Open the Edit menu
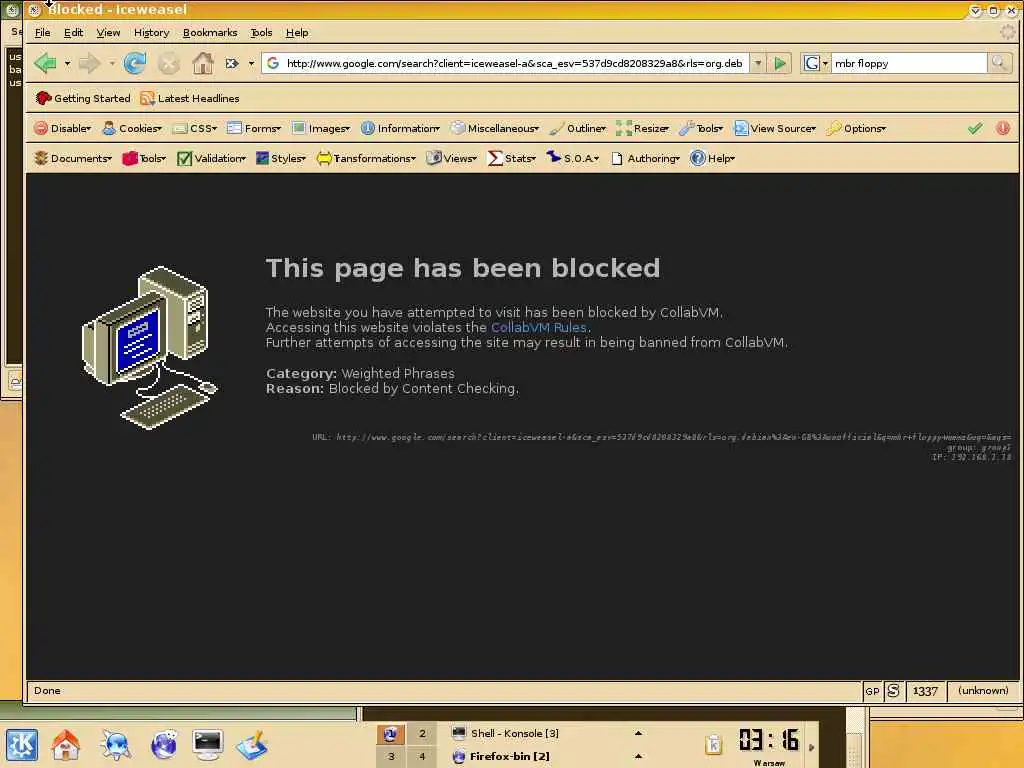 (73, 33)
